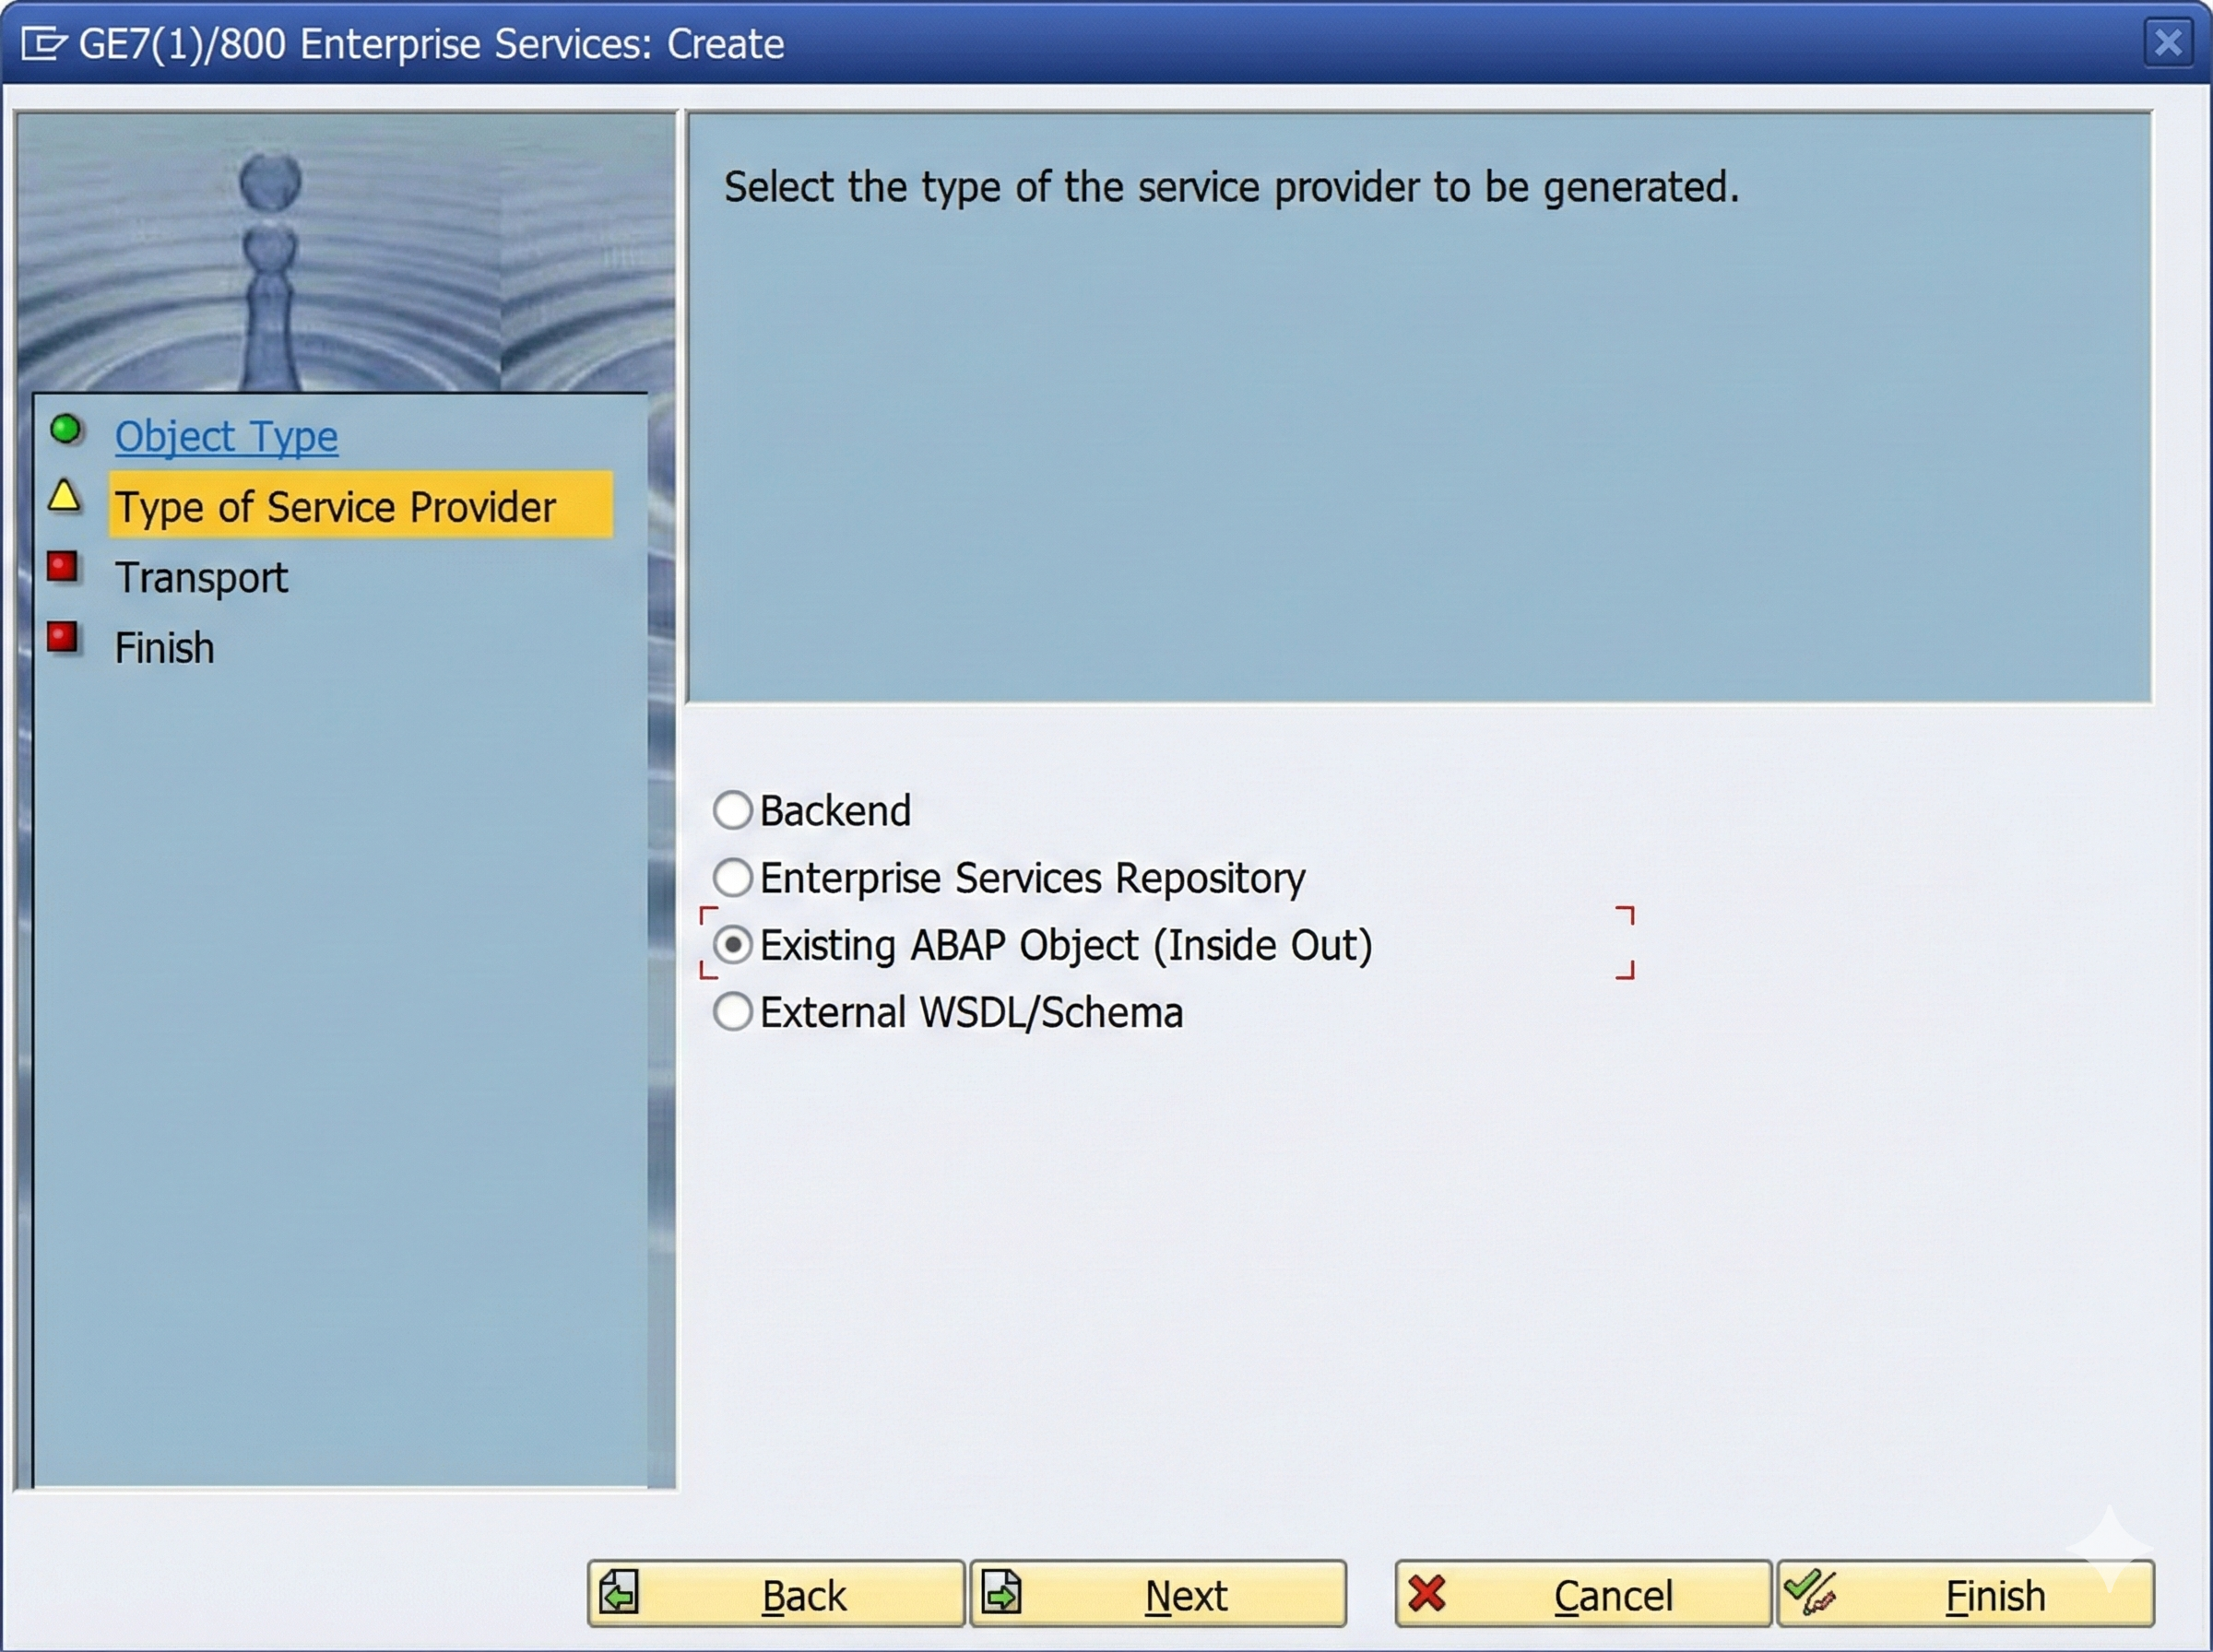Select Enterprise Services Repository option
The height and width of the screenshot is (1652, 2213).
[x=733, y=877]
